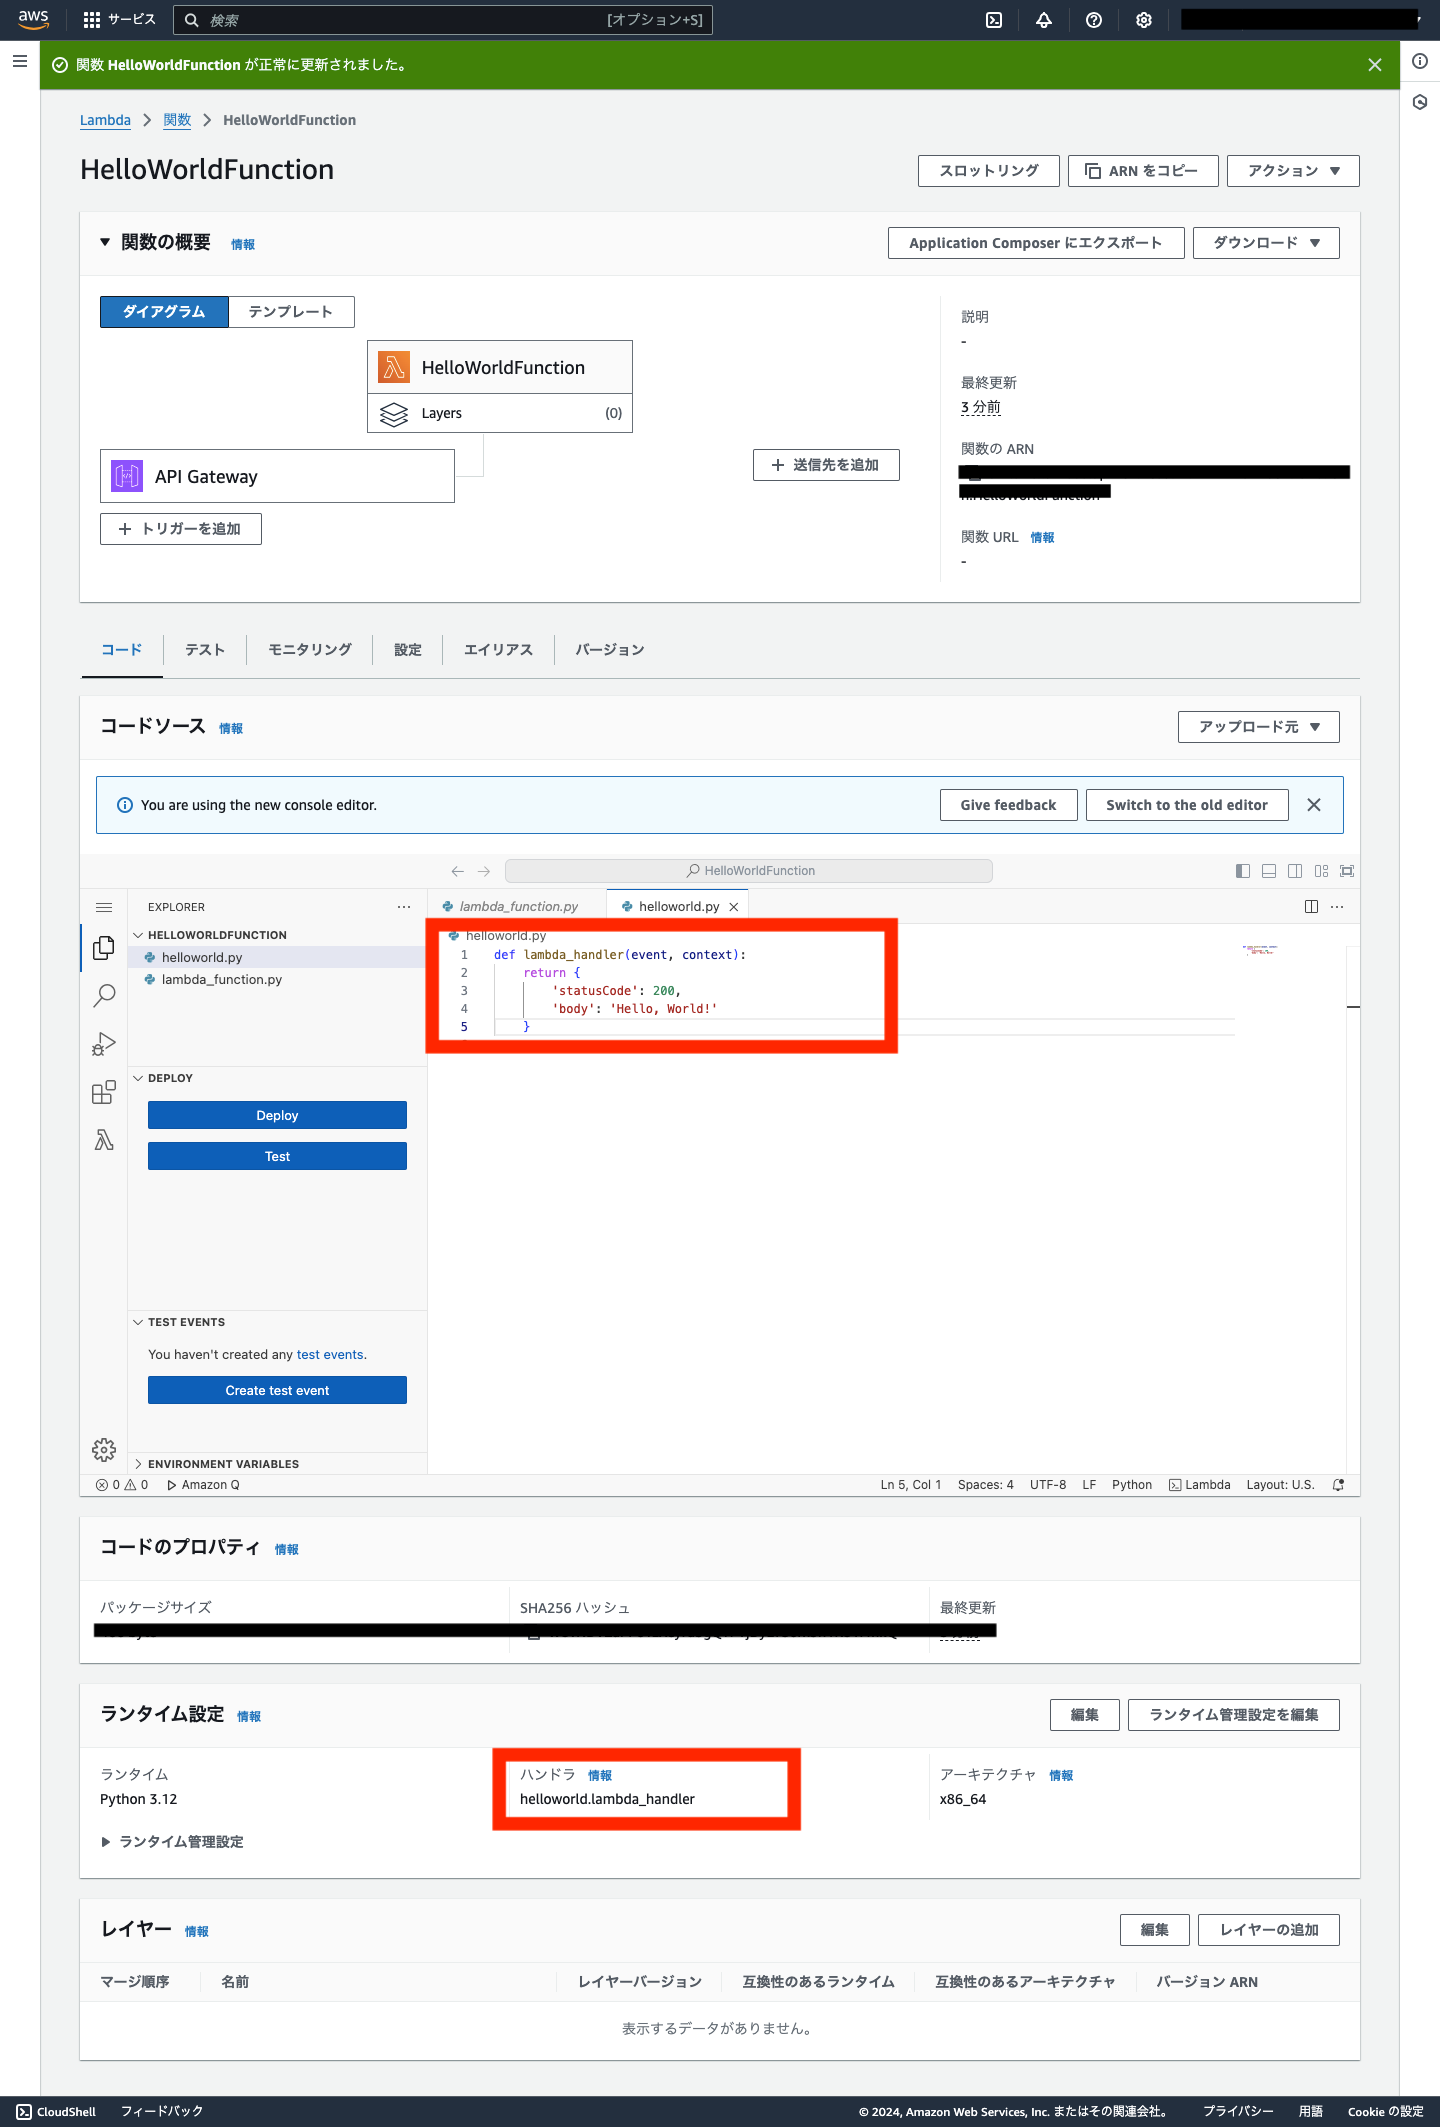Open the customize layout icon
Viewport: 1440px width, 2127px height.
(x=1321, y=871)
